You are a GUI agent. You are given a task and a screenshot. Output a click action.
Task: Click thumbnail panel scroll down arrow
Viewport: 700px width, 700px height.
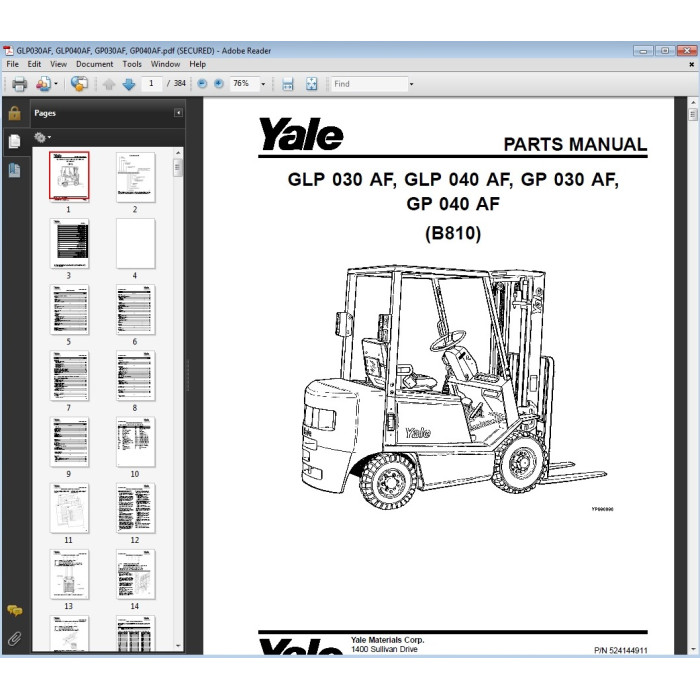pos(178,646)
